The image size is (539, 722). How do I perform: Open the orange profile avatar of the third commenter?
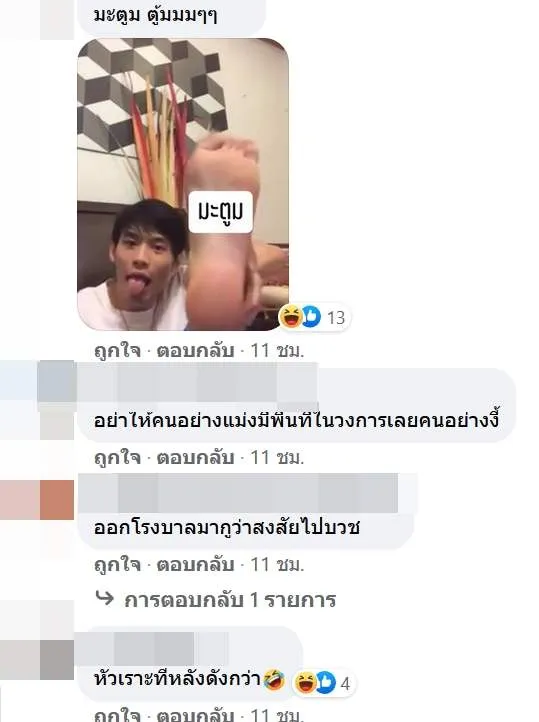(56, 500)
